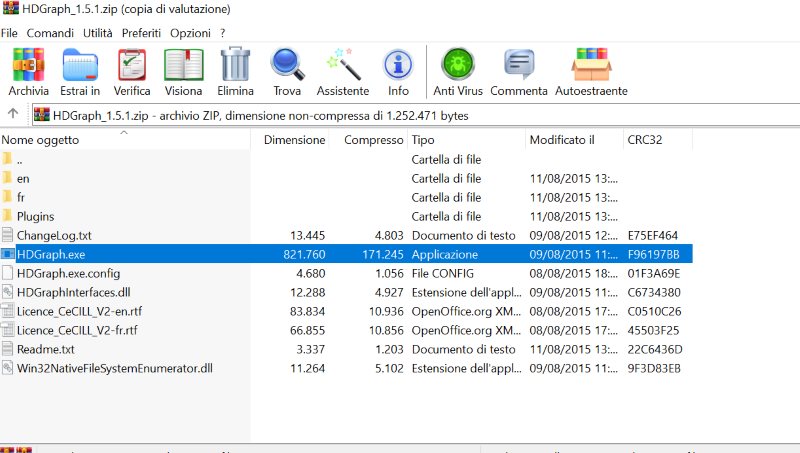Sort by Dimensione column header
Image resolution: width=800 pixels, height=453 pixels.
pyautogui.click(x=290, y=139)
